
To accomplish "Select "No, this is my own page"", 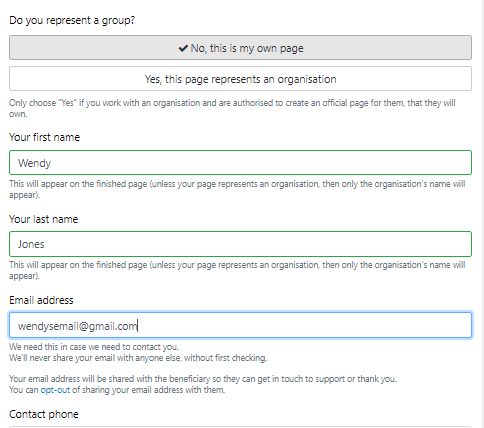I will pos(240,48).
